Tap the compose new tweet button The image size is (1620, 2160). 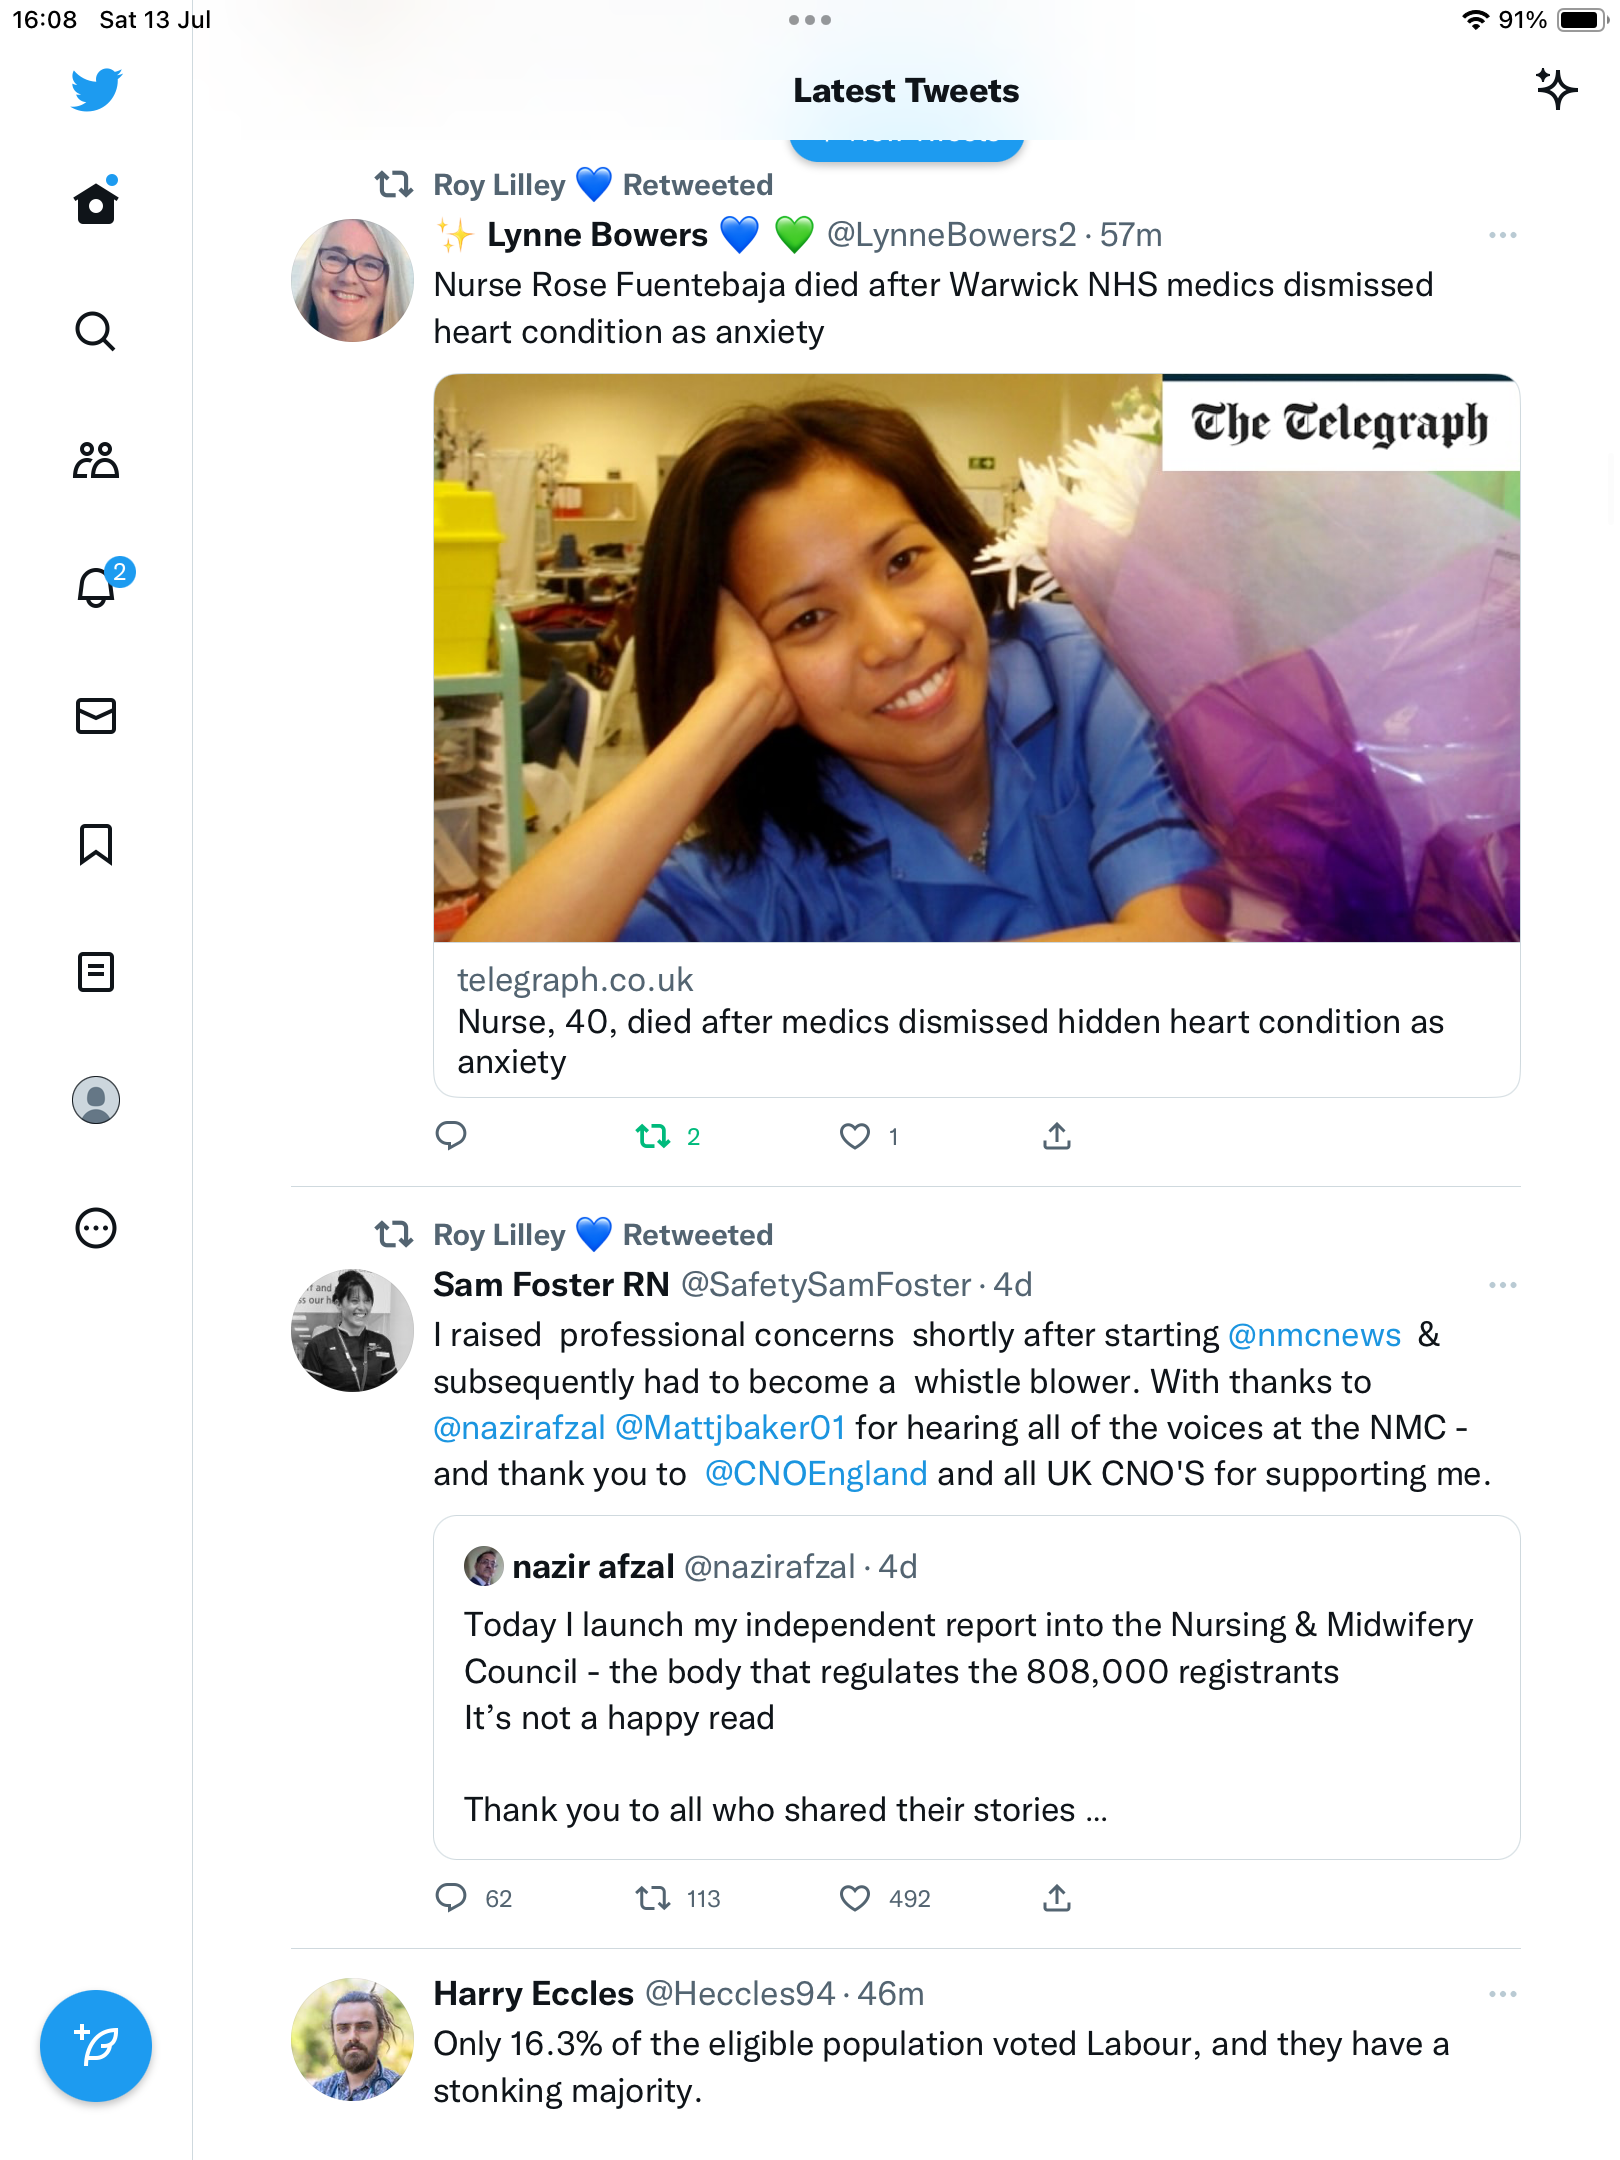[96, 2046]
